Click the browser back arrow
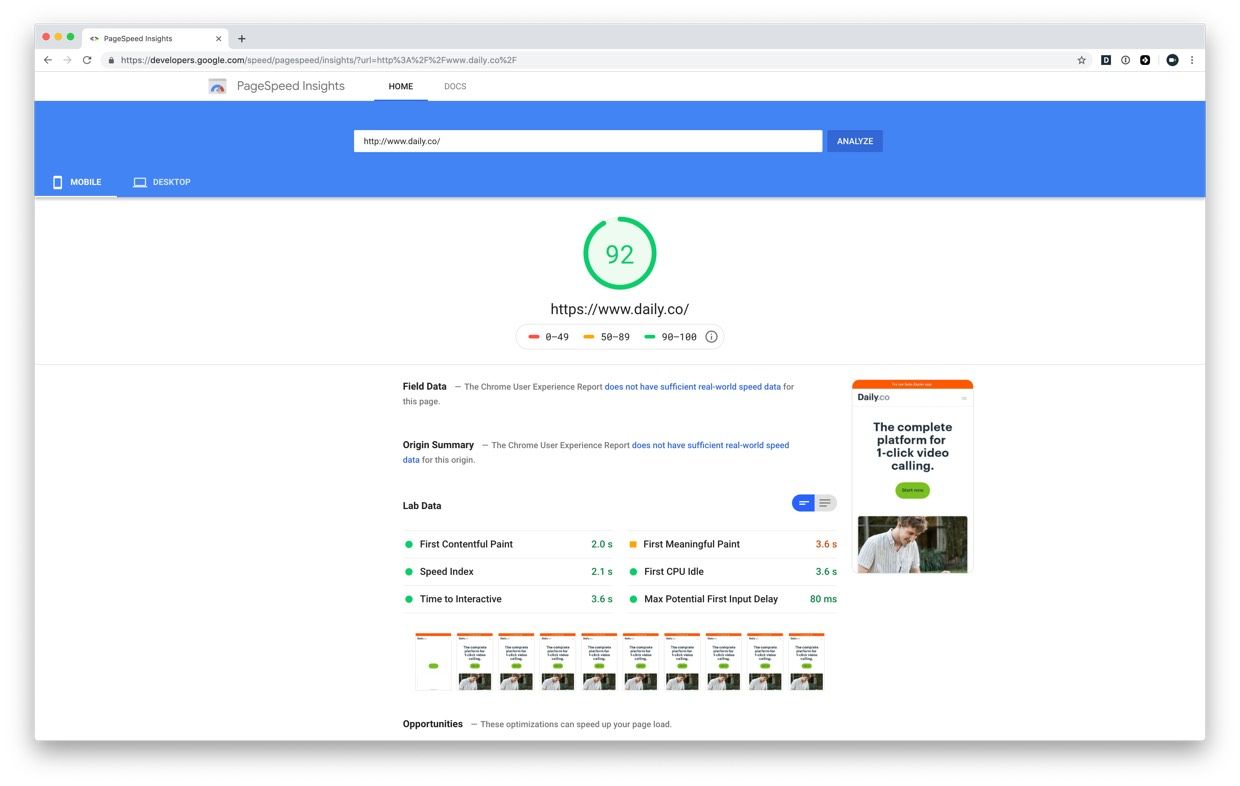 click(47, 60)
